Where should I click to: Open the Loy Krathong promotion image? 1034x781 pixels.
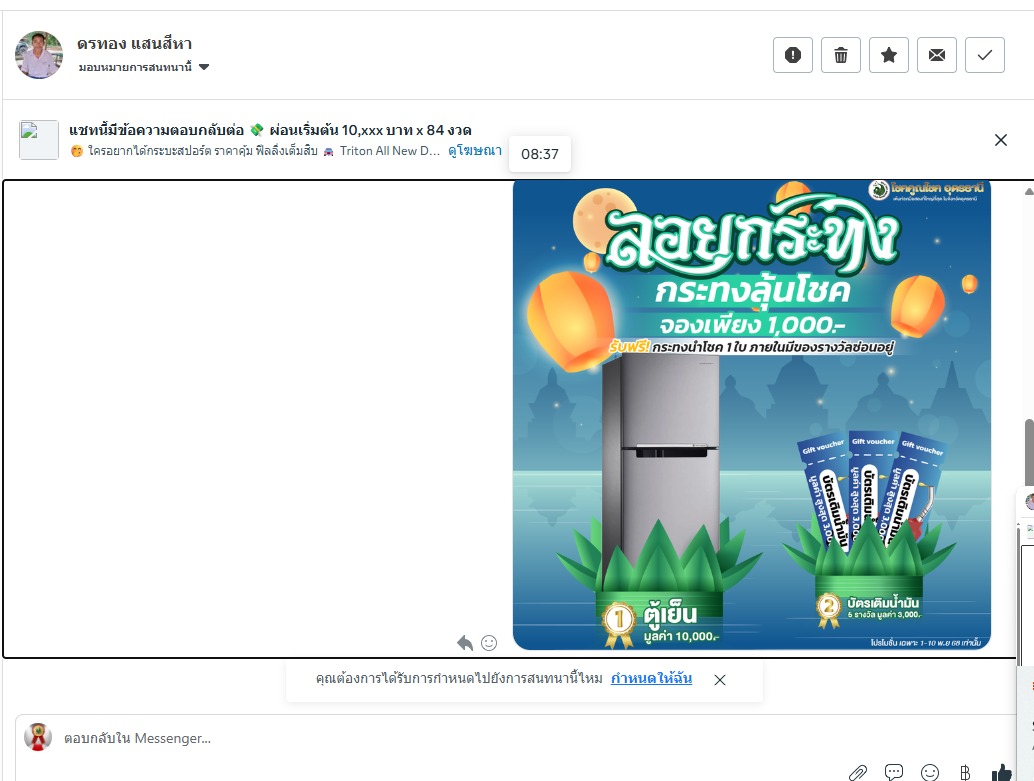click(x=752, y=415)
